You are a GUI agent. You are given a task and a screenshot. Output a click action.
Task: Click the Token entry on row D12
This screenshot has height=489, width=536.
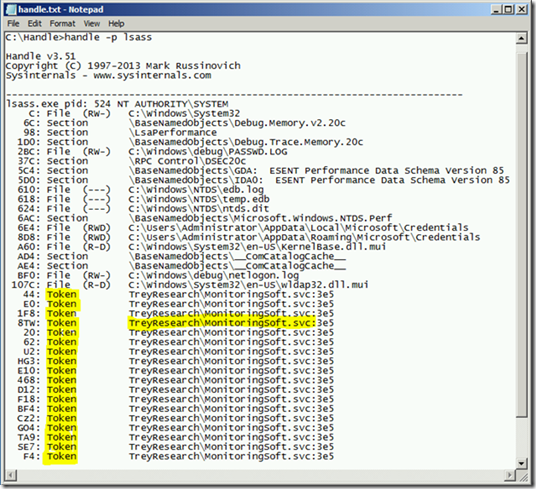point(62,390)
